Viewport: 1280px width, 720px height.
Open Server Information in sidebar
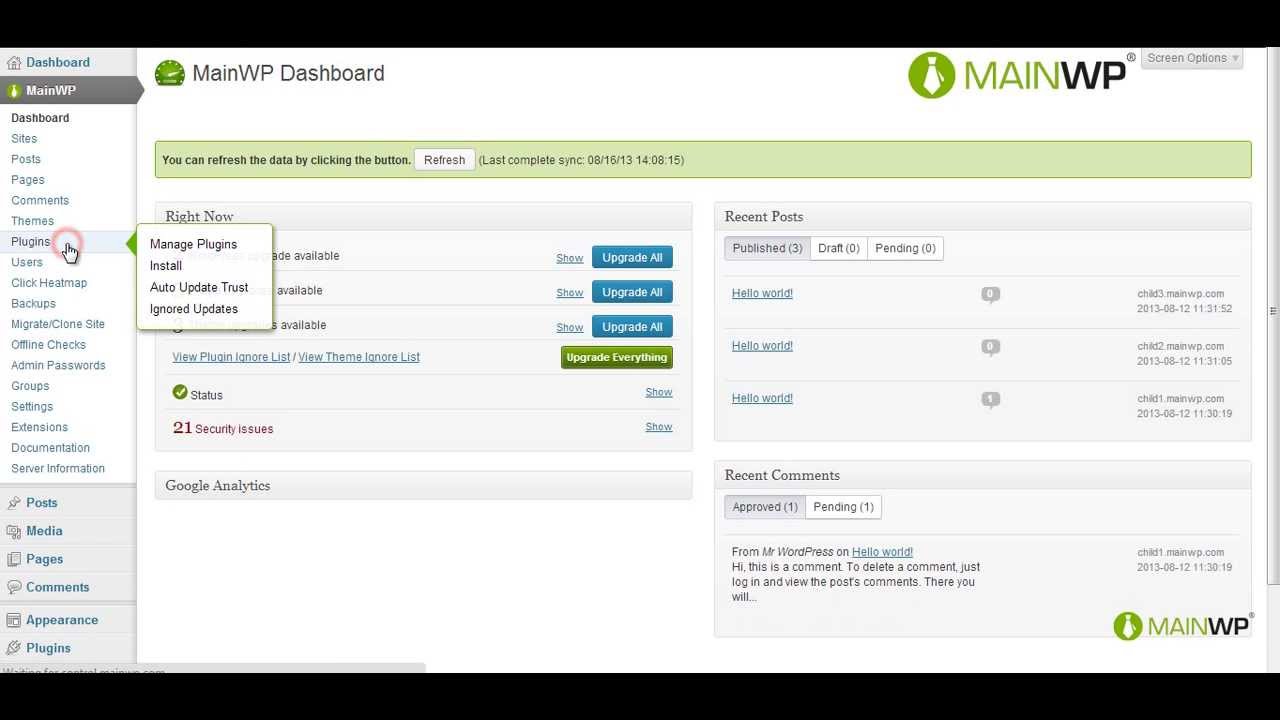click(58, 469)
